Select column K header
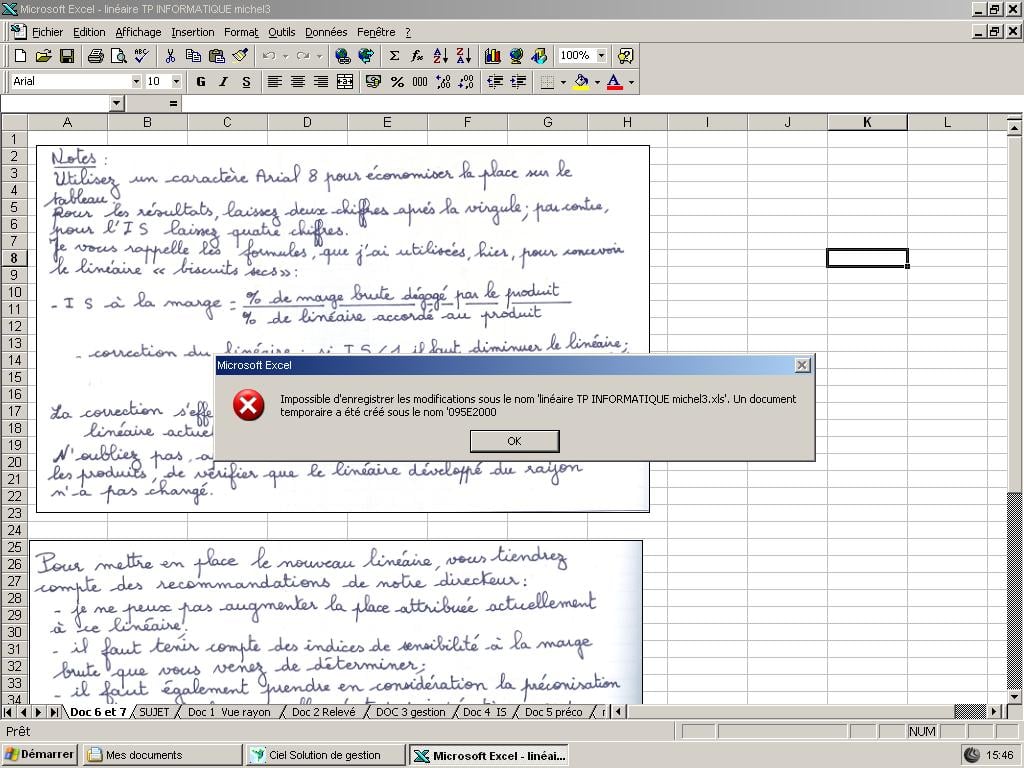Viewport: 1024px width, 768px height. pyautogui.click(x=867, y=122)
